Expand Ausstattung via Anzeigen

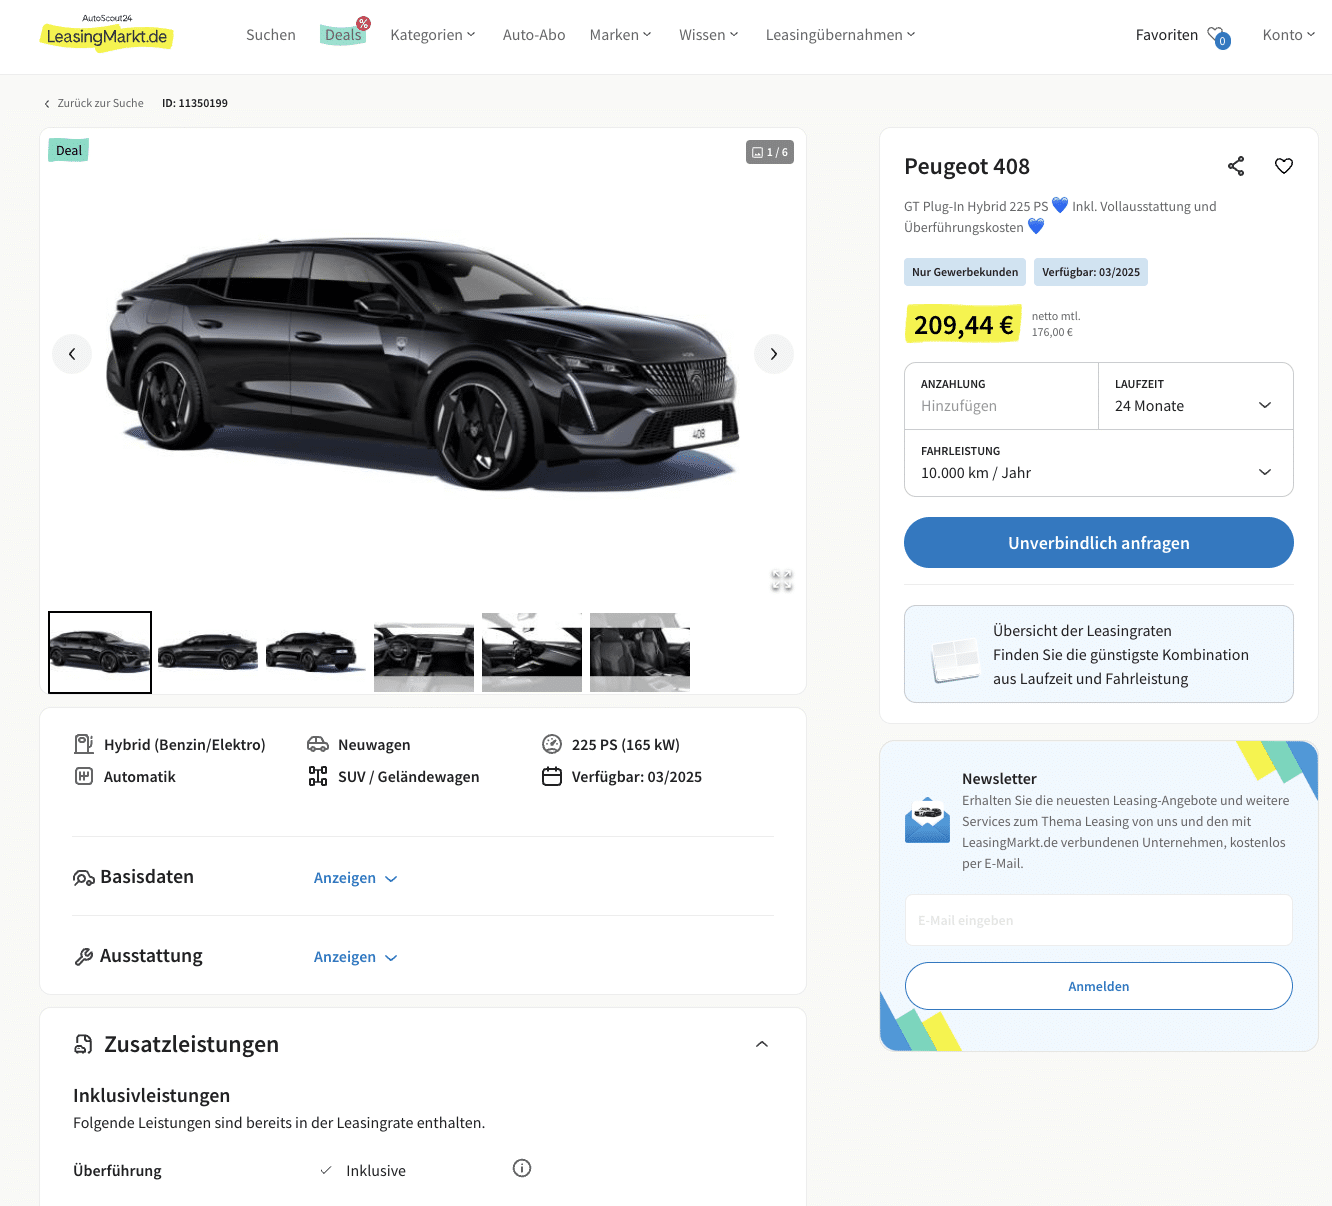(355, 957)
